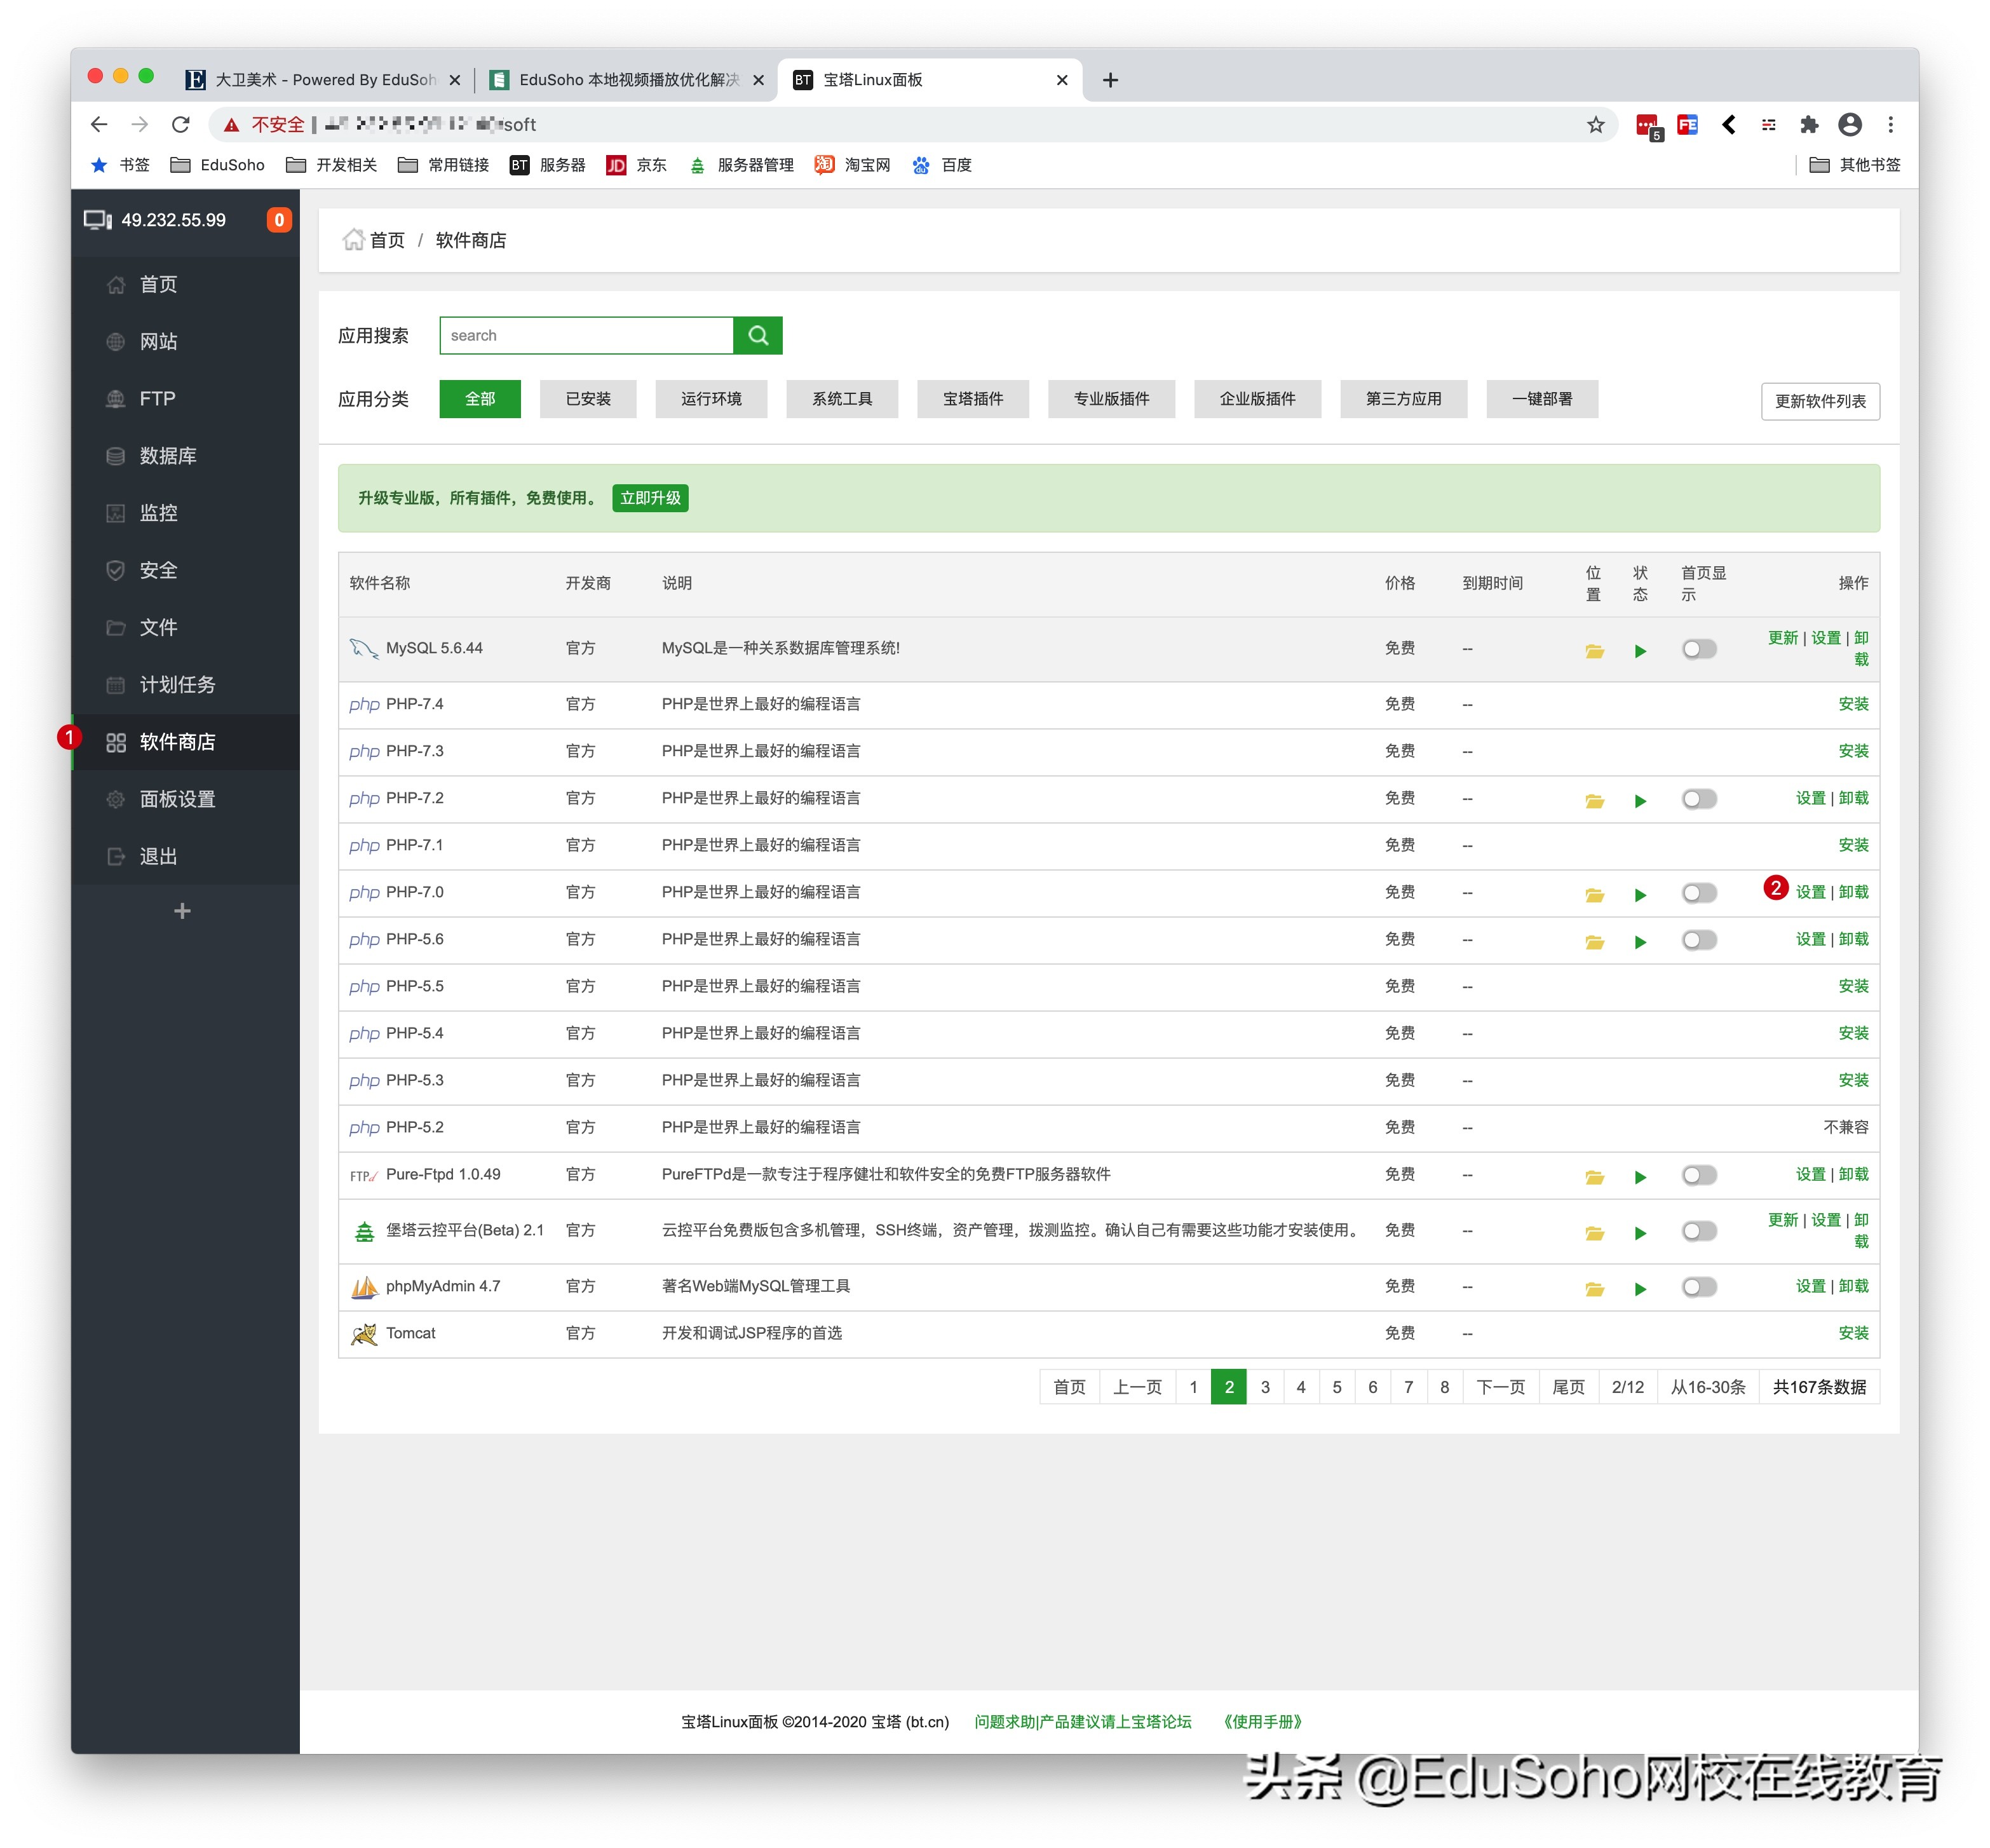1990x1848 pixels.
Task: Click 安装 link for PHP-7.4
Action: [x=1853, y=704]
